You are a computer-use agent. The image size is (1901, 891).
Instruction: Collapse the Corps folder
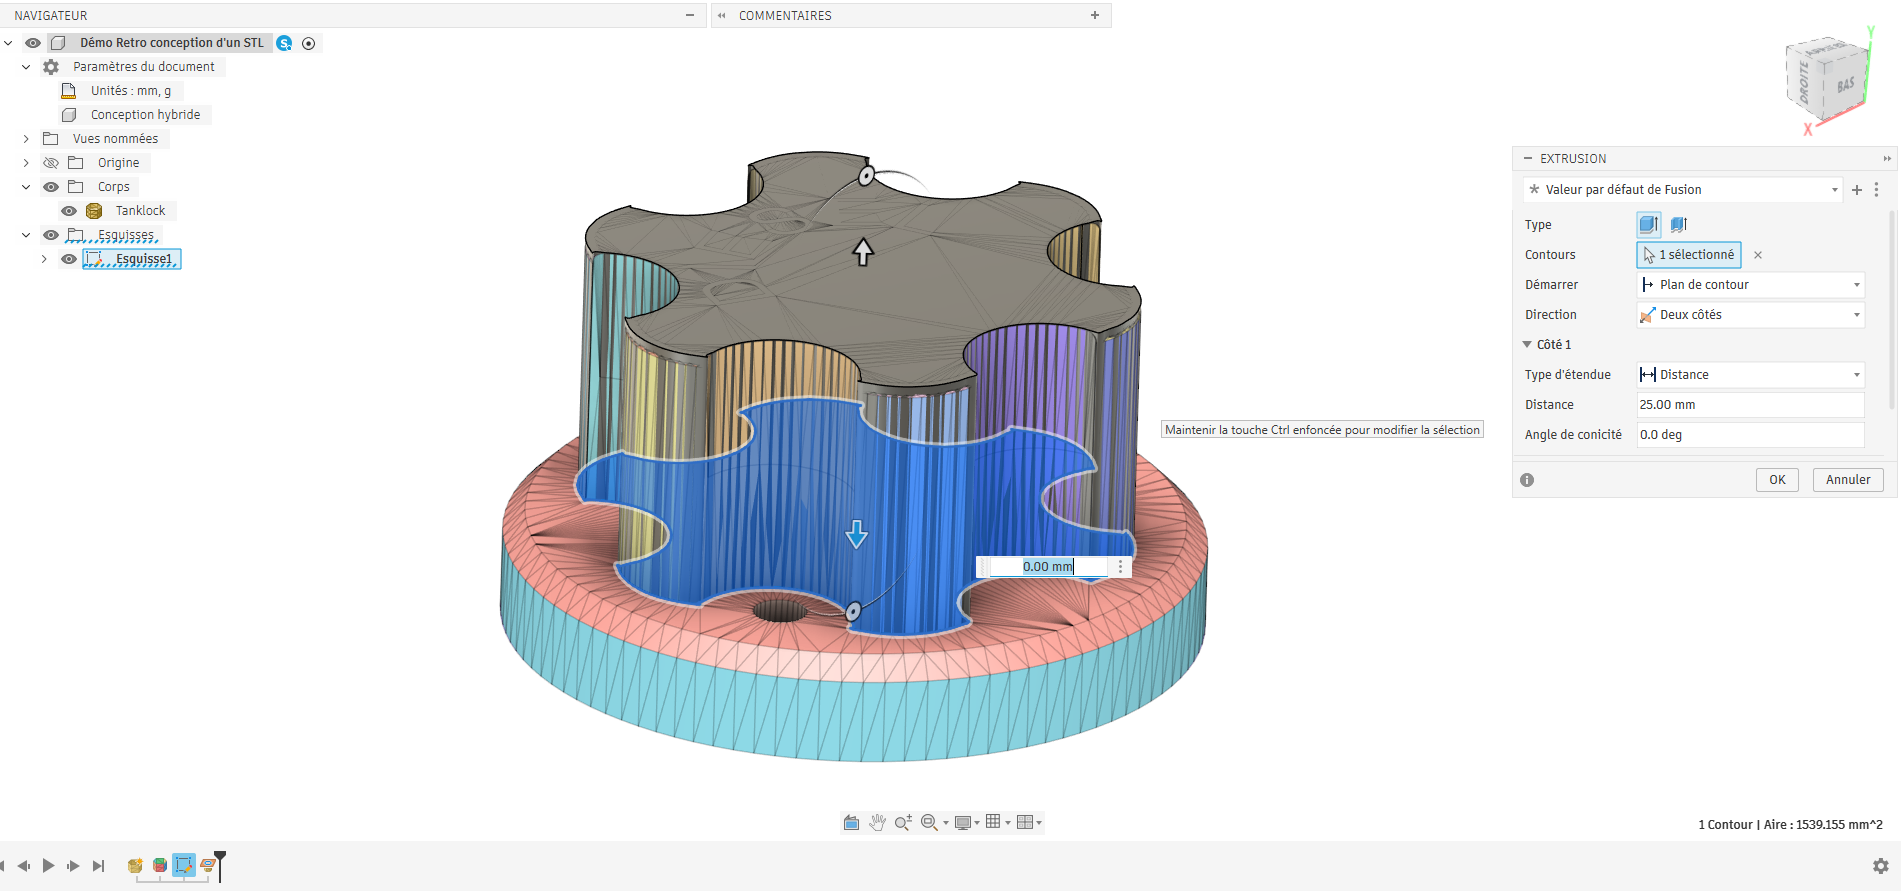[27, 187]
